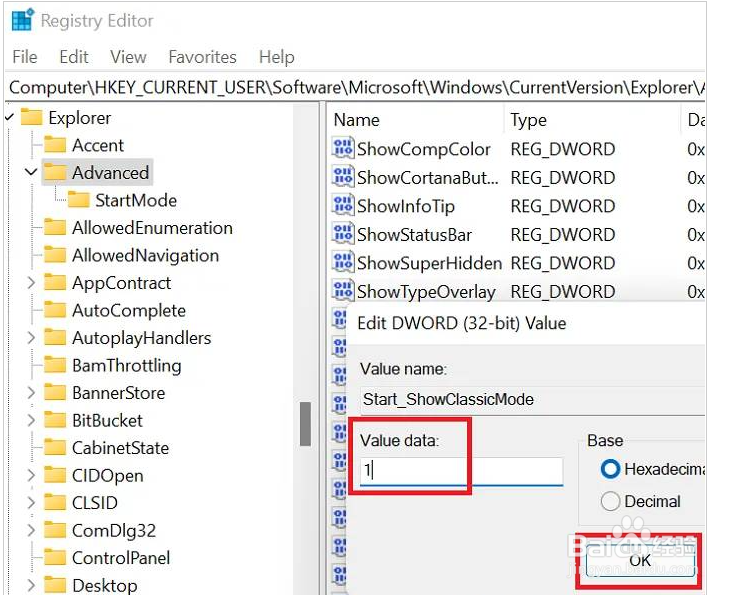
Task: Select the CabinetState tree label
Action: [120, 448]
